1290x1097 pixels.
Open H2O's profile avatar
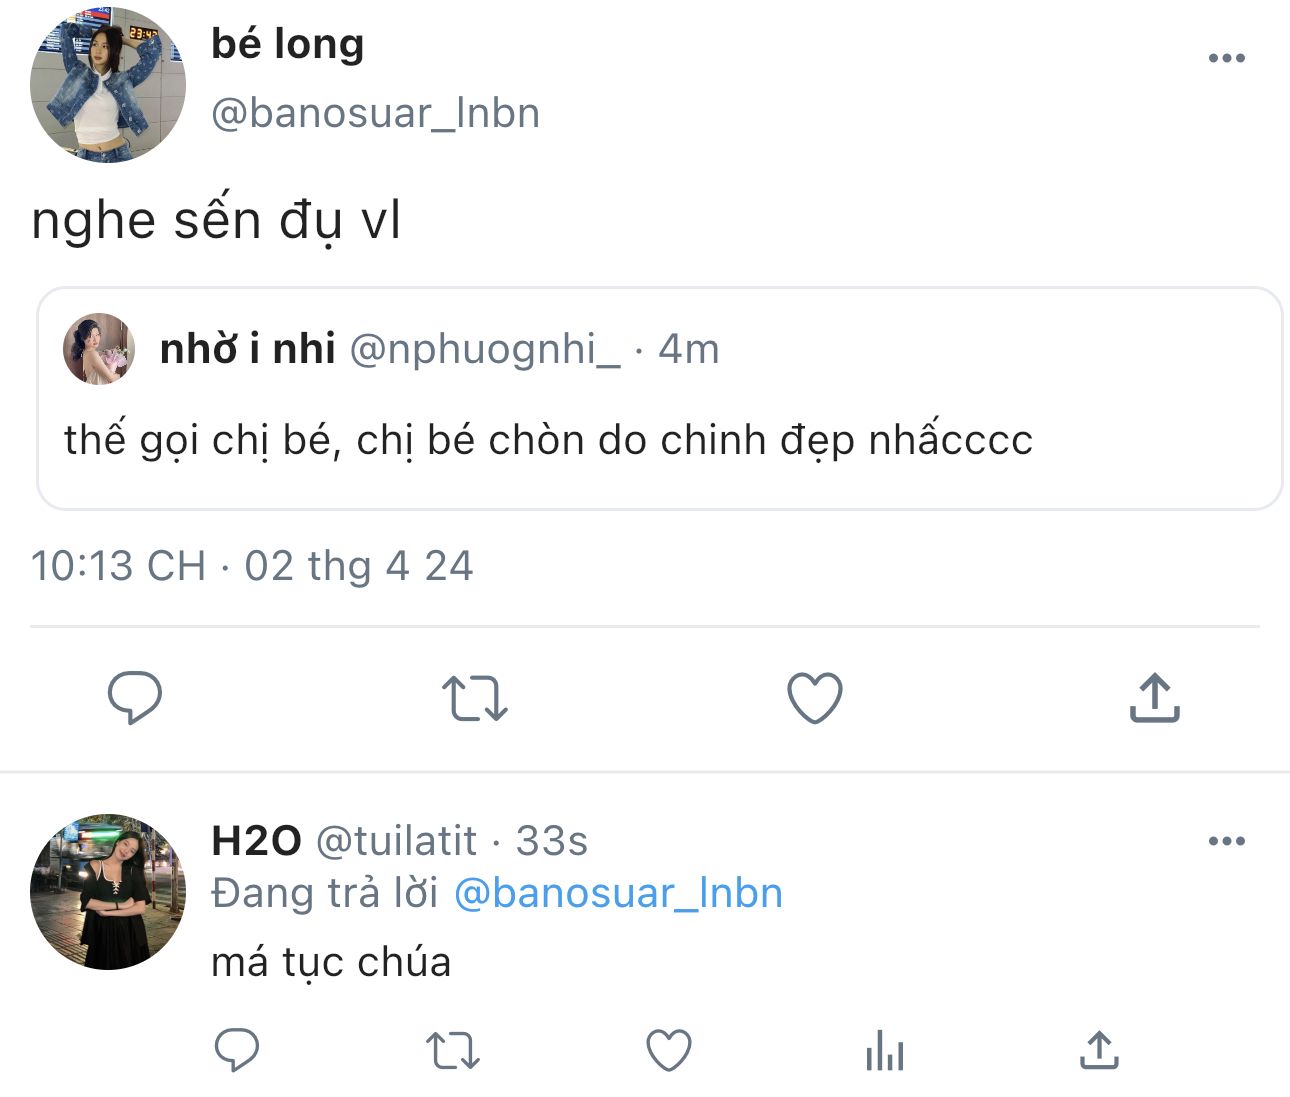[x=108, y=892]
